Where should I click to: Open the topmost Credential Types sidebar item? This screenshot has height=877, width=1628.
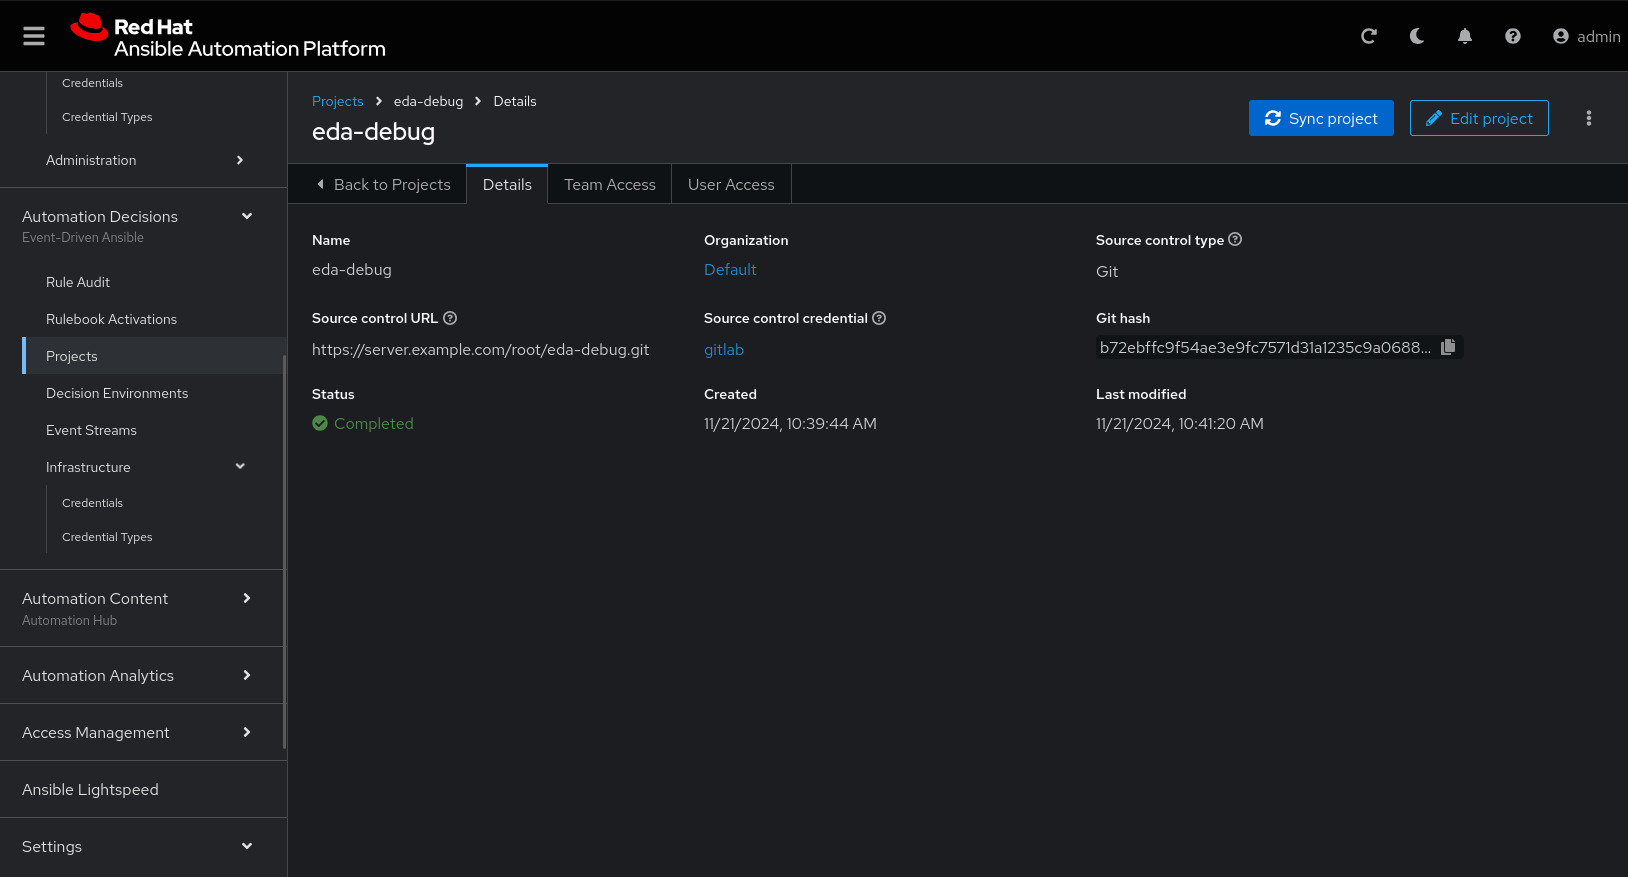[x=107, y=117]
